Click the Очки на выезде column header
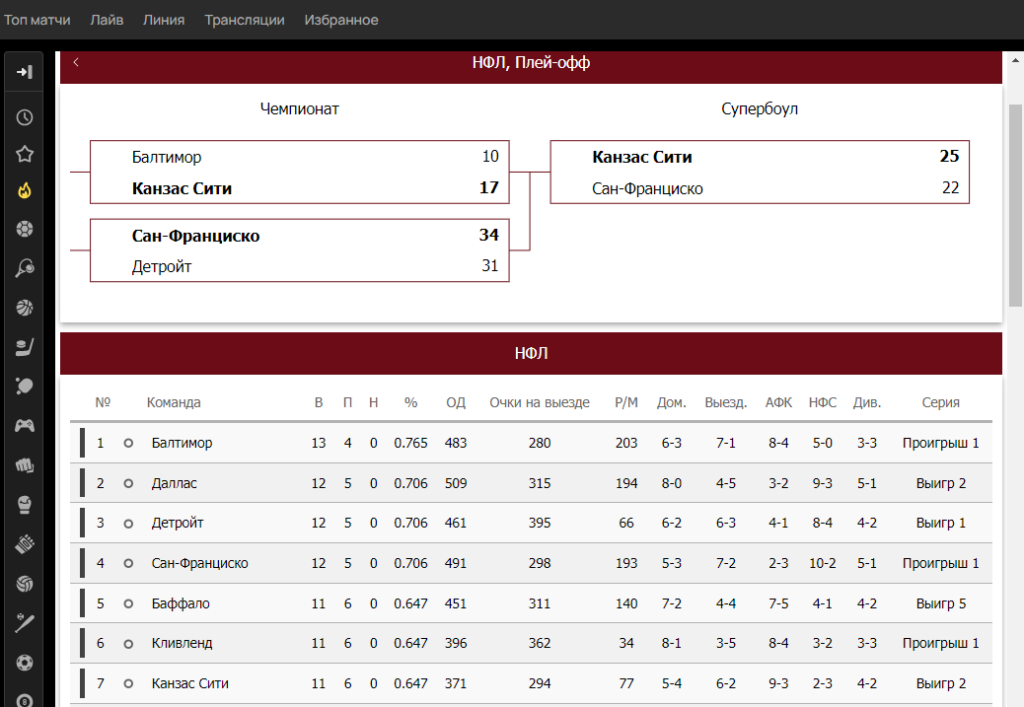The width and height of the screenshot is (1024, 707). pyautogui.click(x=539, y=402)
